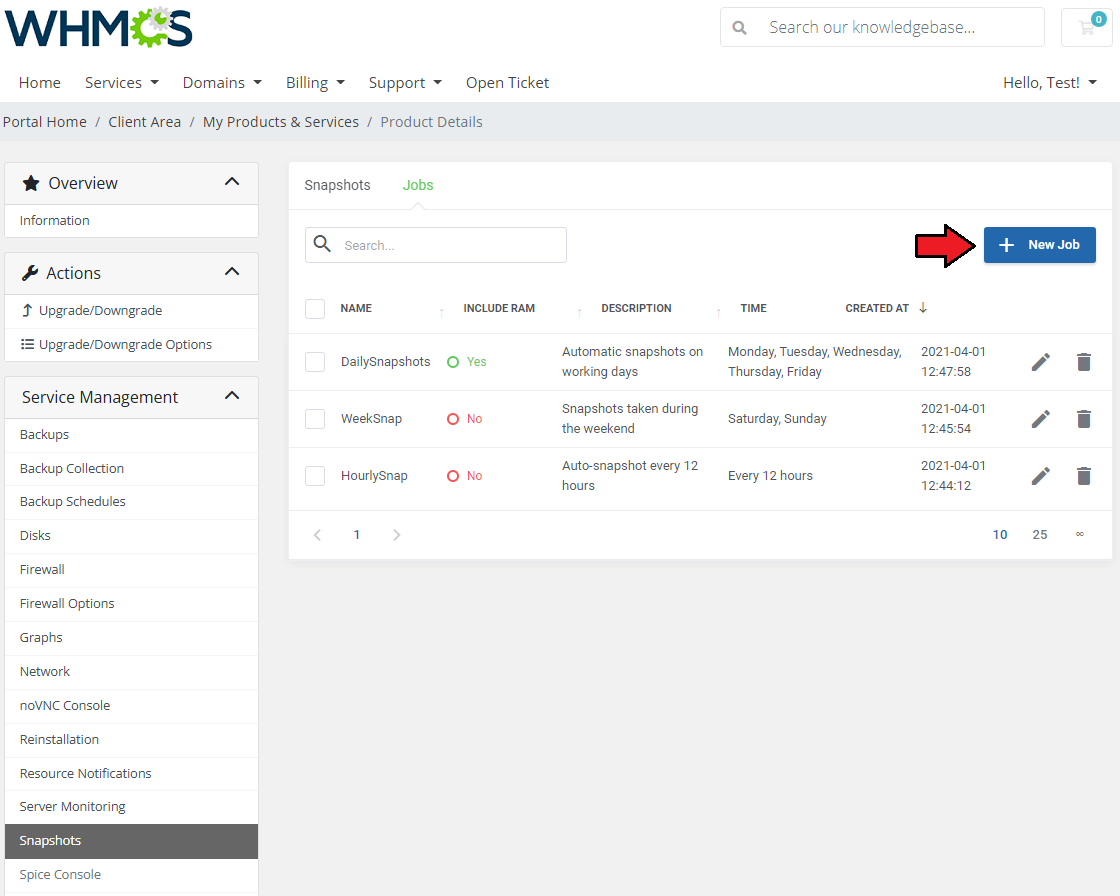The image size is (1120, 896).
Task: Check the HourlySnap row checkbox
Action: [x=315, y=476]
